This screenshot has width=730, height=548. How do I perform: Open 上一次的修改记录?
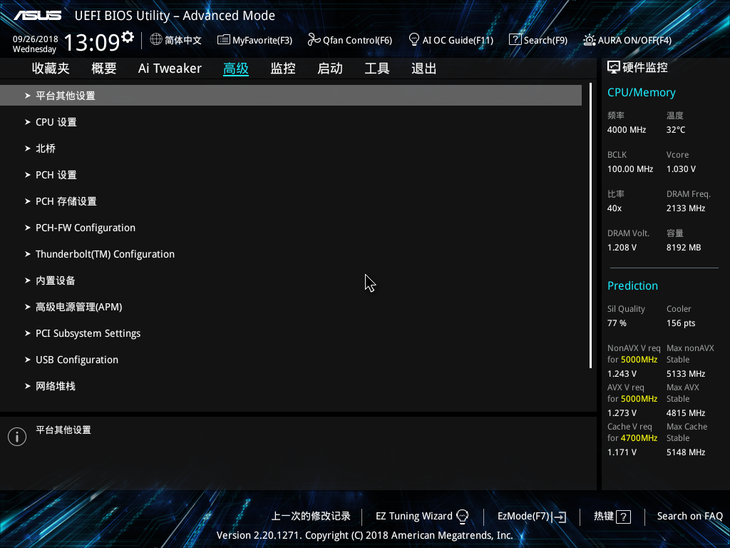[311, 516]
